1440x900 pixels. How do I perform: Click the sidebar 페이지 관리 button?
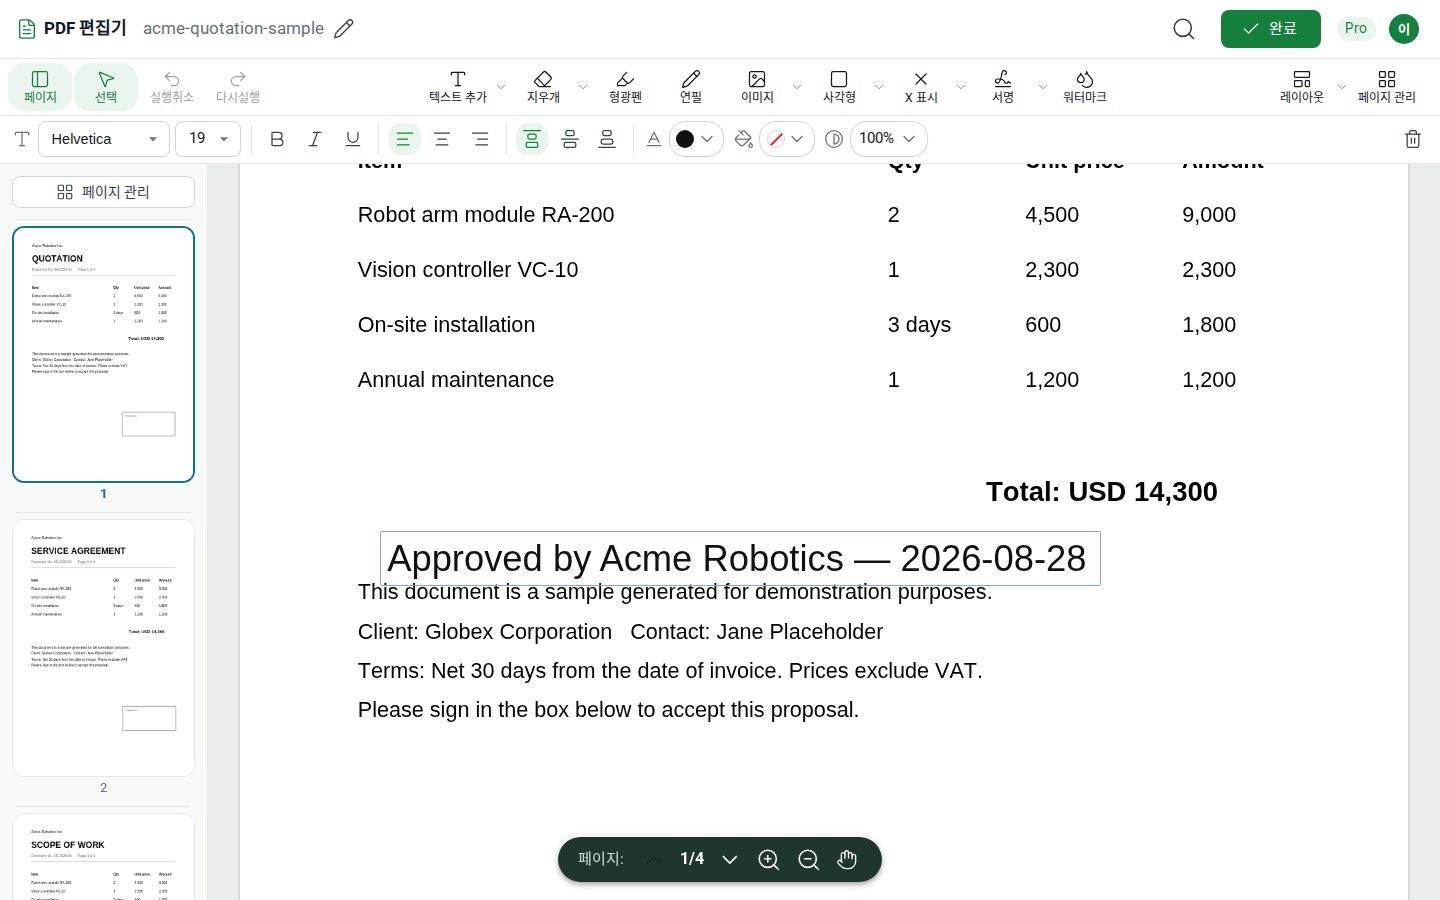[103, 192]
